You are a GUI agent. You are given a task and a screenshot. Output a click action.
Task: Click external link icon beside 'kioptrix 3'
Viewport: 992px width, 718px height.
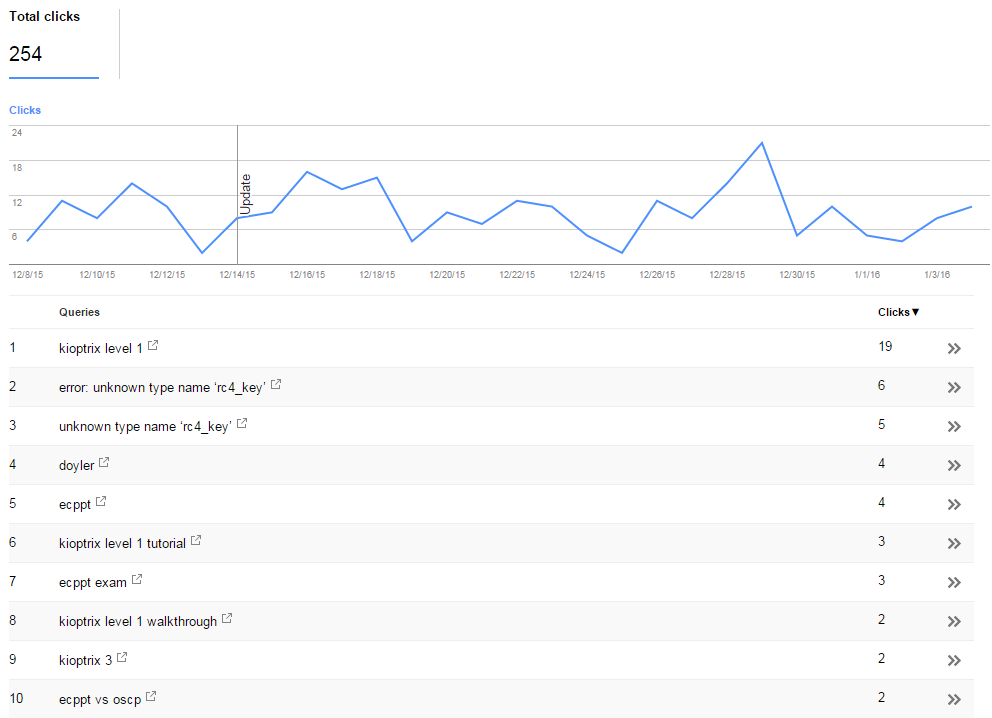click(122, 657)
